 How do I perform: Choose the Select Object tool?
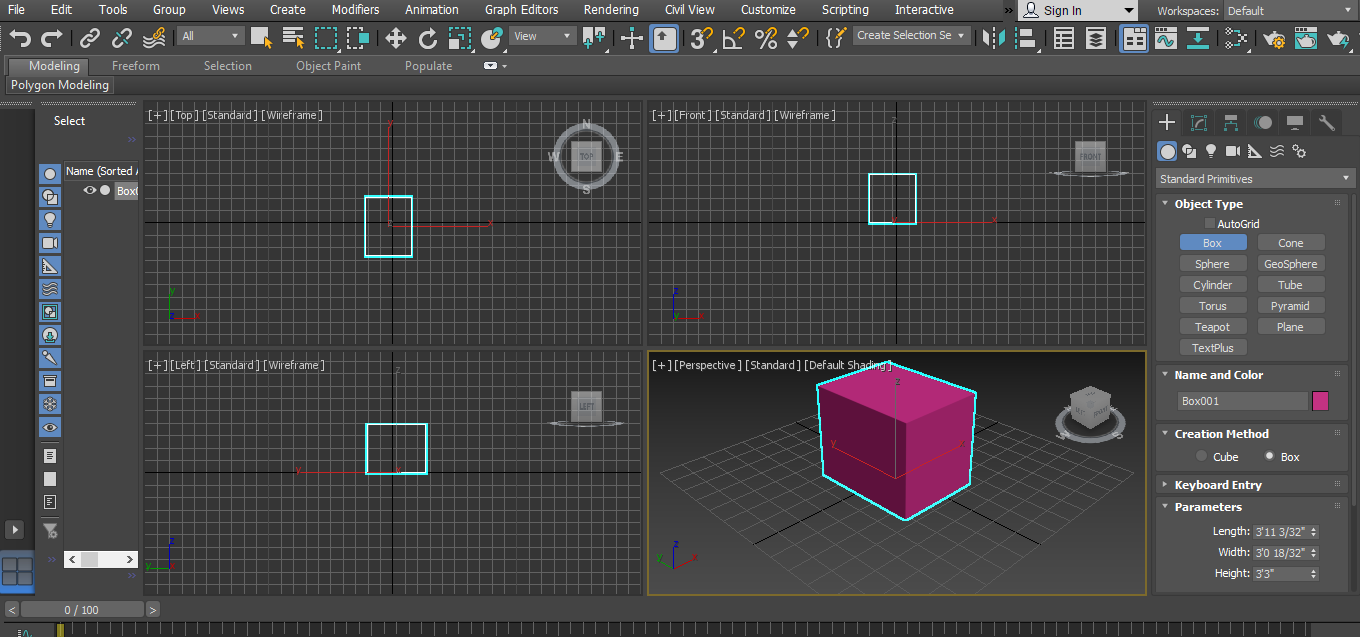[261, 39]
